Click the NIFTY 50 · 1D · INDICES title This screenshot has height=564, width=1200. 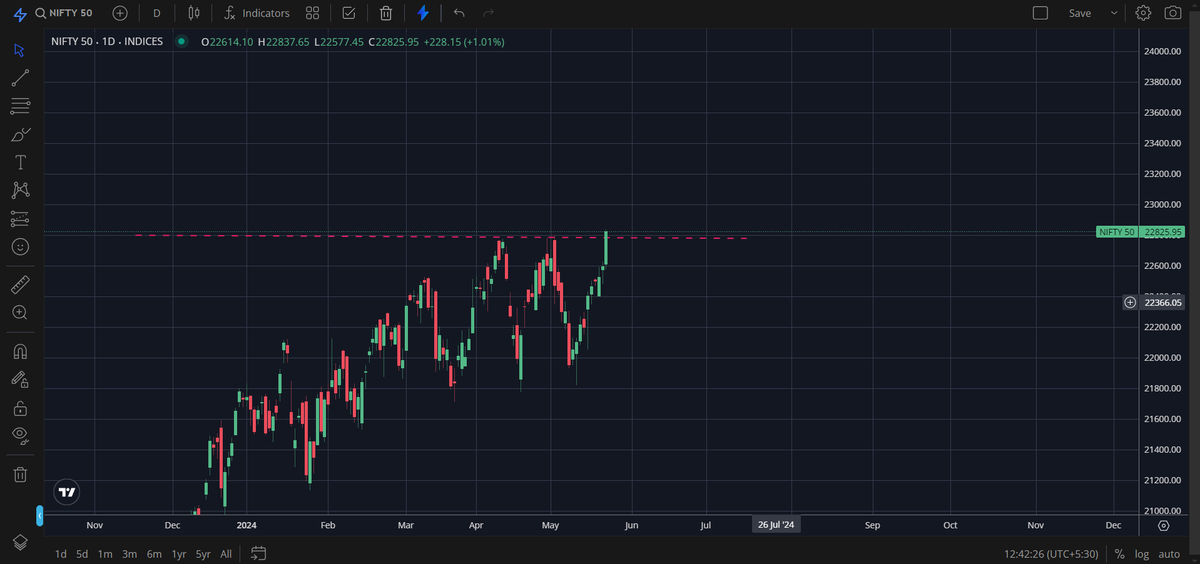pos(106,42)
